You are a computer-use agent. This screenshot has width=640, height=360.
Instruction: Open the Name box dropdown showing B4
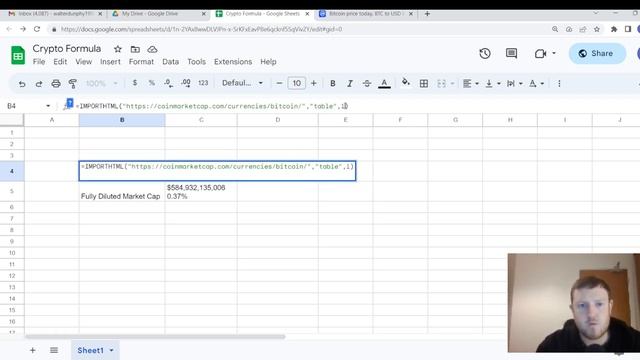pos(48,106)
